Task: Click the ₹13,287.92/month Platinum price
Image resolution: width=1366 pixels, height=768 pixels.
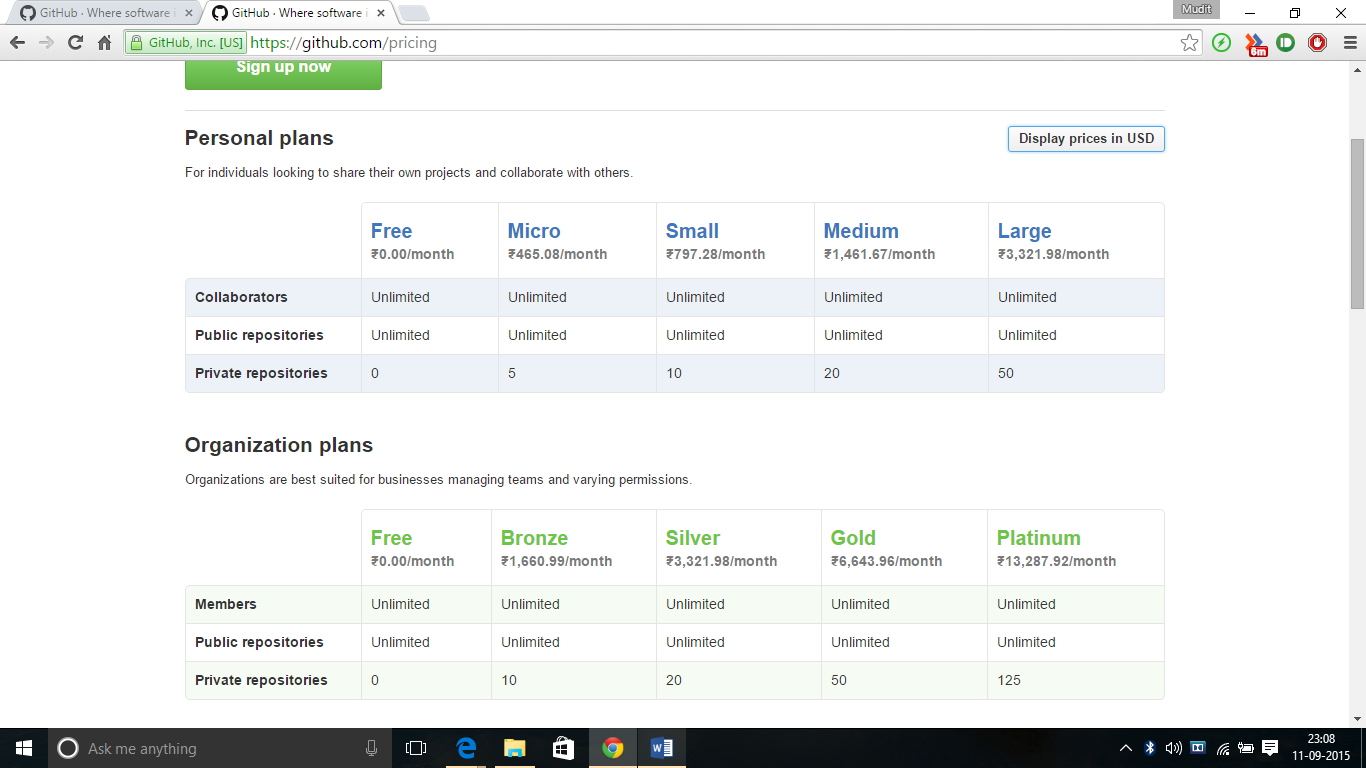Action: pos(1056,561)
